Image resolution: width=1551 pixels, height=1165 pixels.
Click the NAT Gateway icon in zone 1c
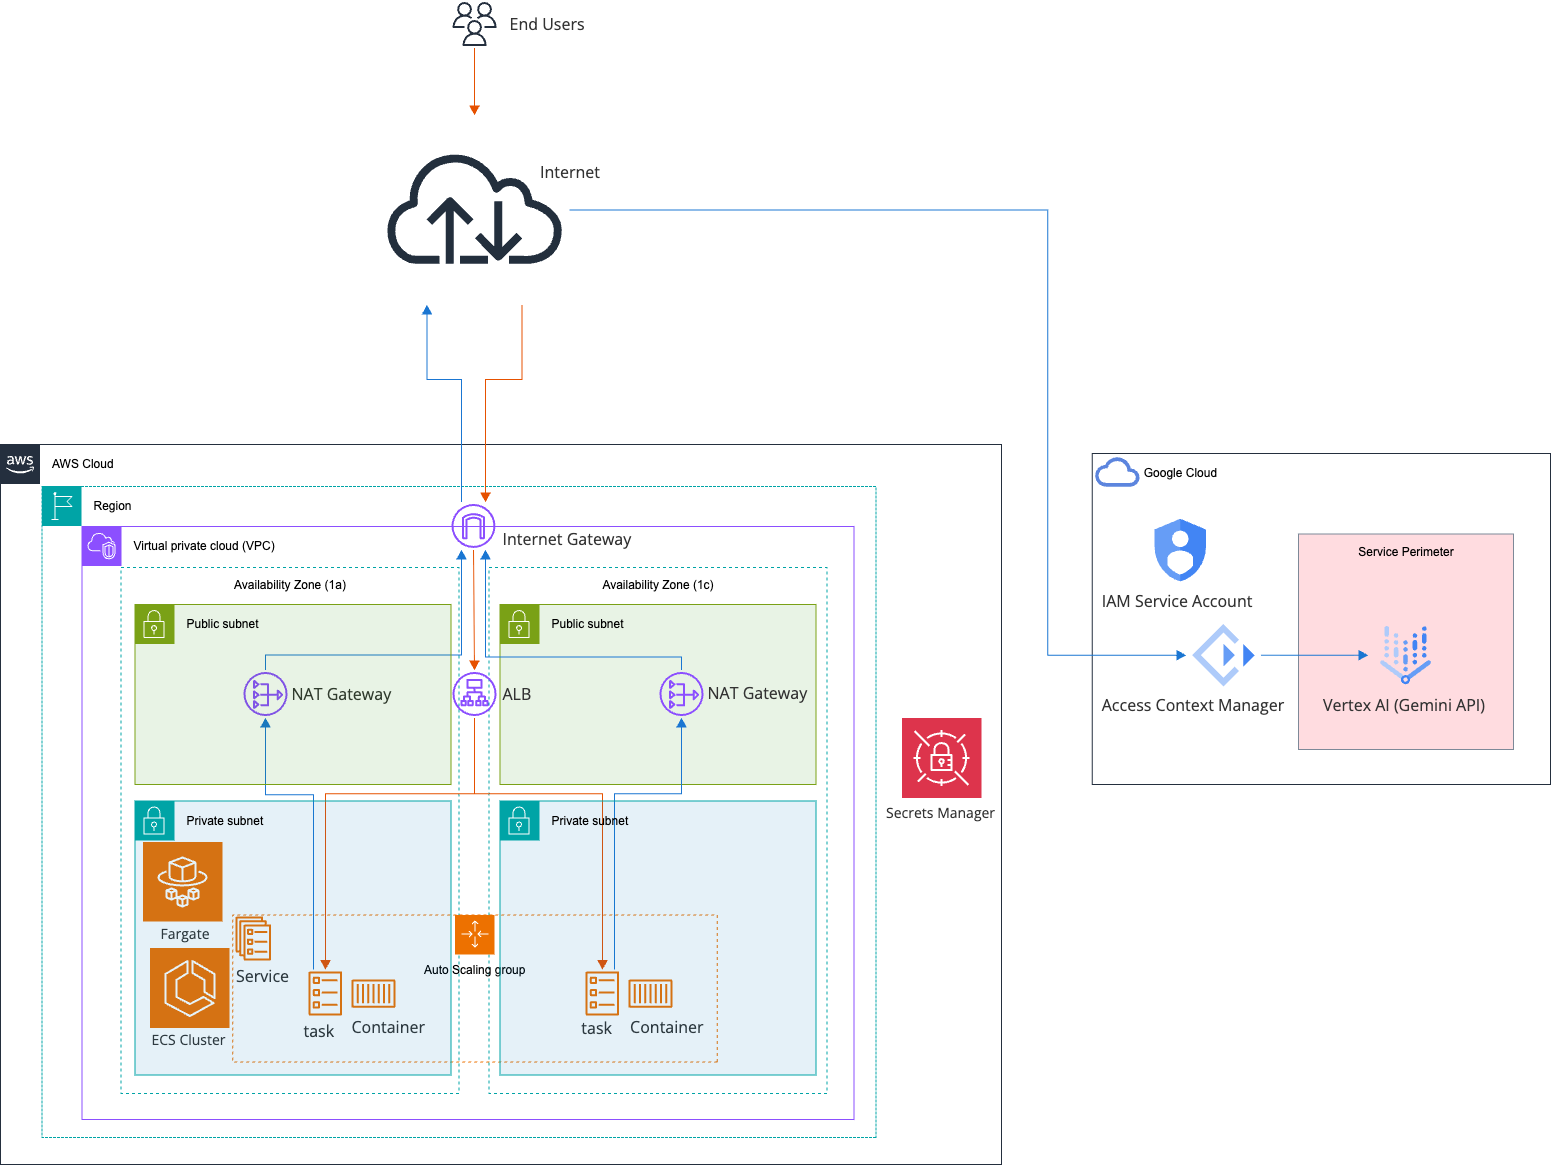(681, 694)
